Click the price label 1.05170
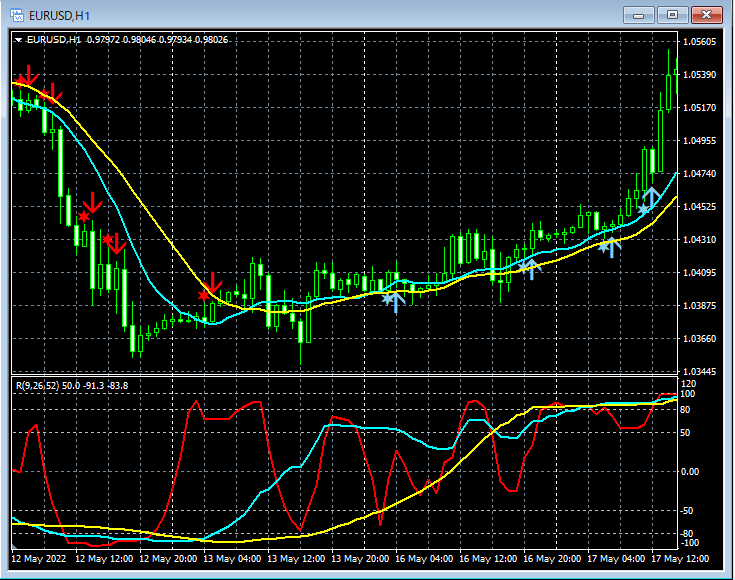The image size is (735, 580). 699,107
